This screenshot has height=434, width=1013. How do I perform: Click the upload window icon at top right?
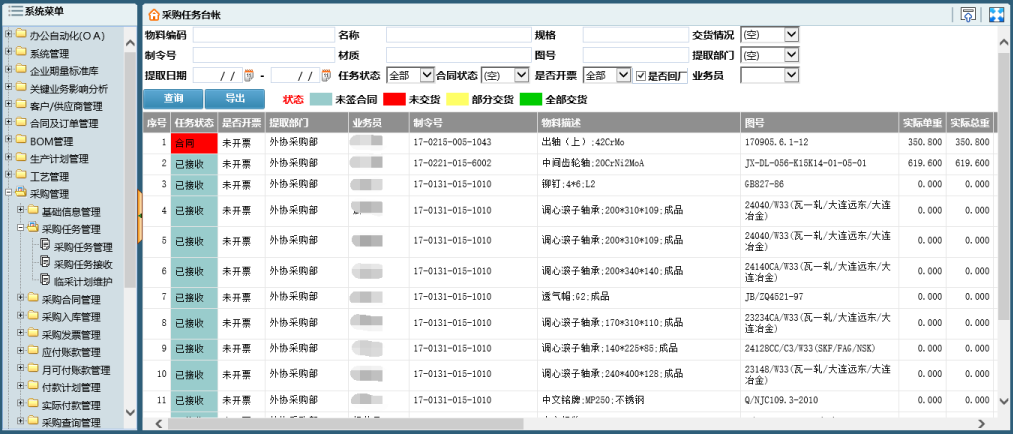[x=968, y=14]
